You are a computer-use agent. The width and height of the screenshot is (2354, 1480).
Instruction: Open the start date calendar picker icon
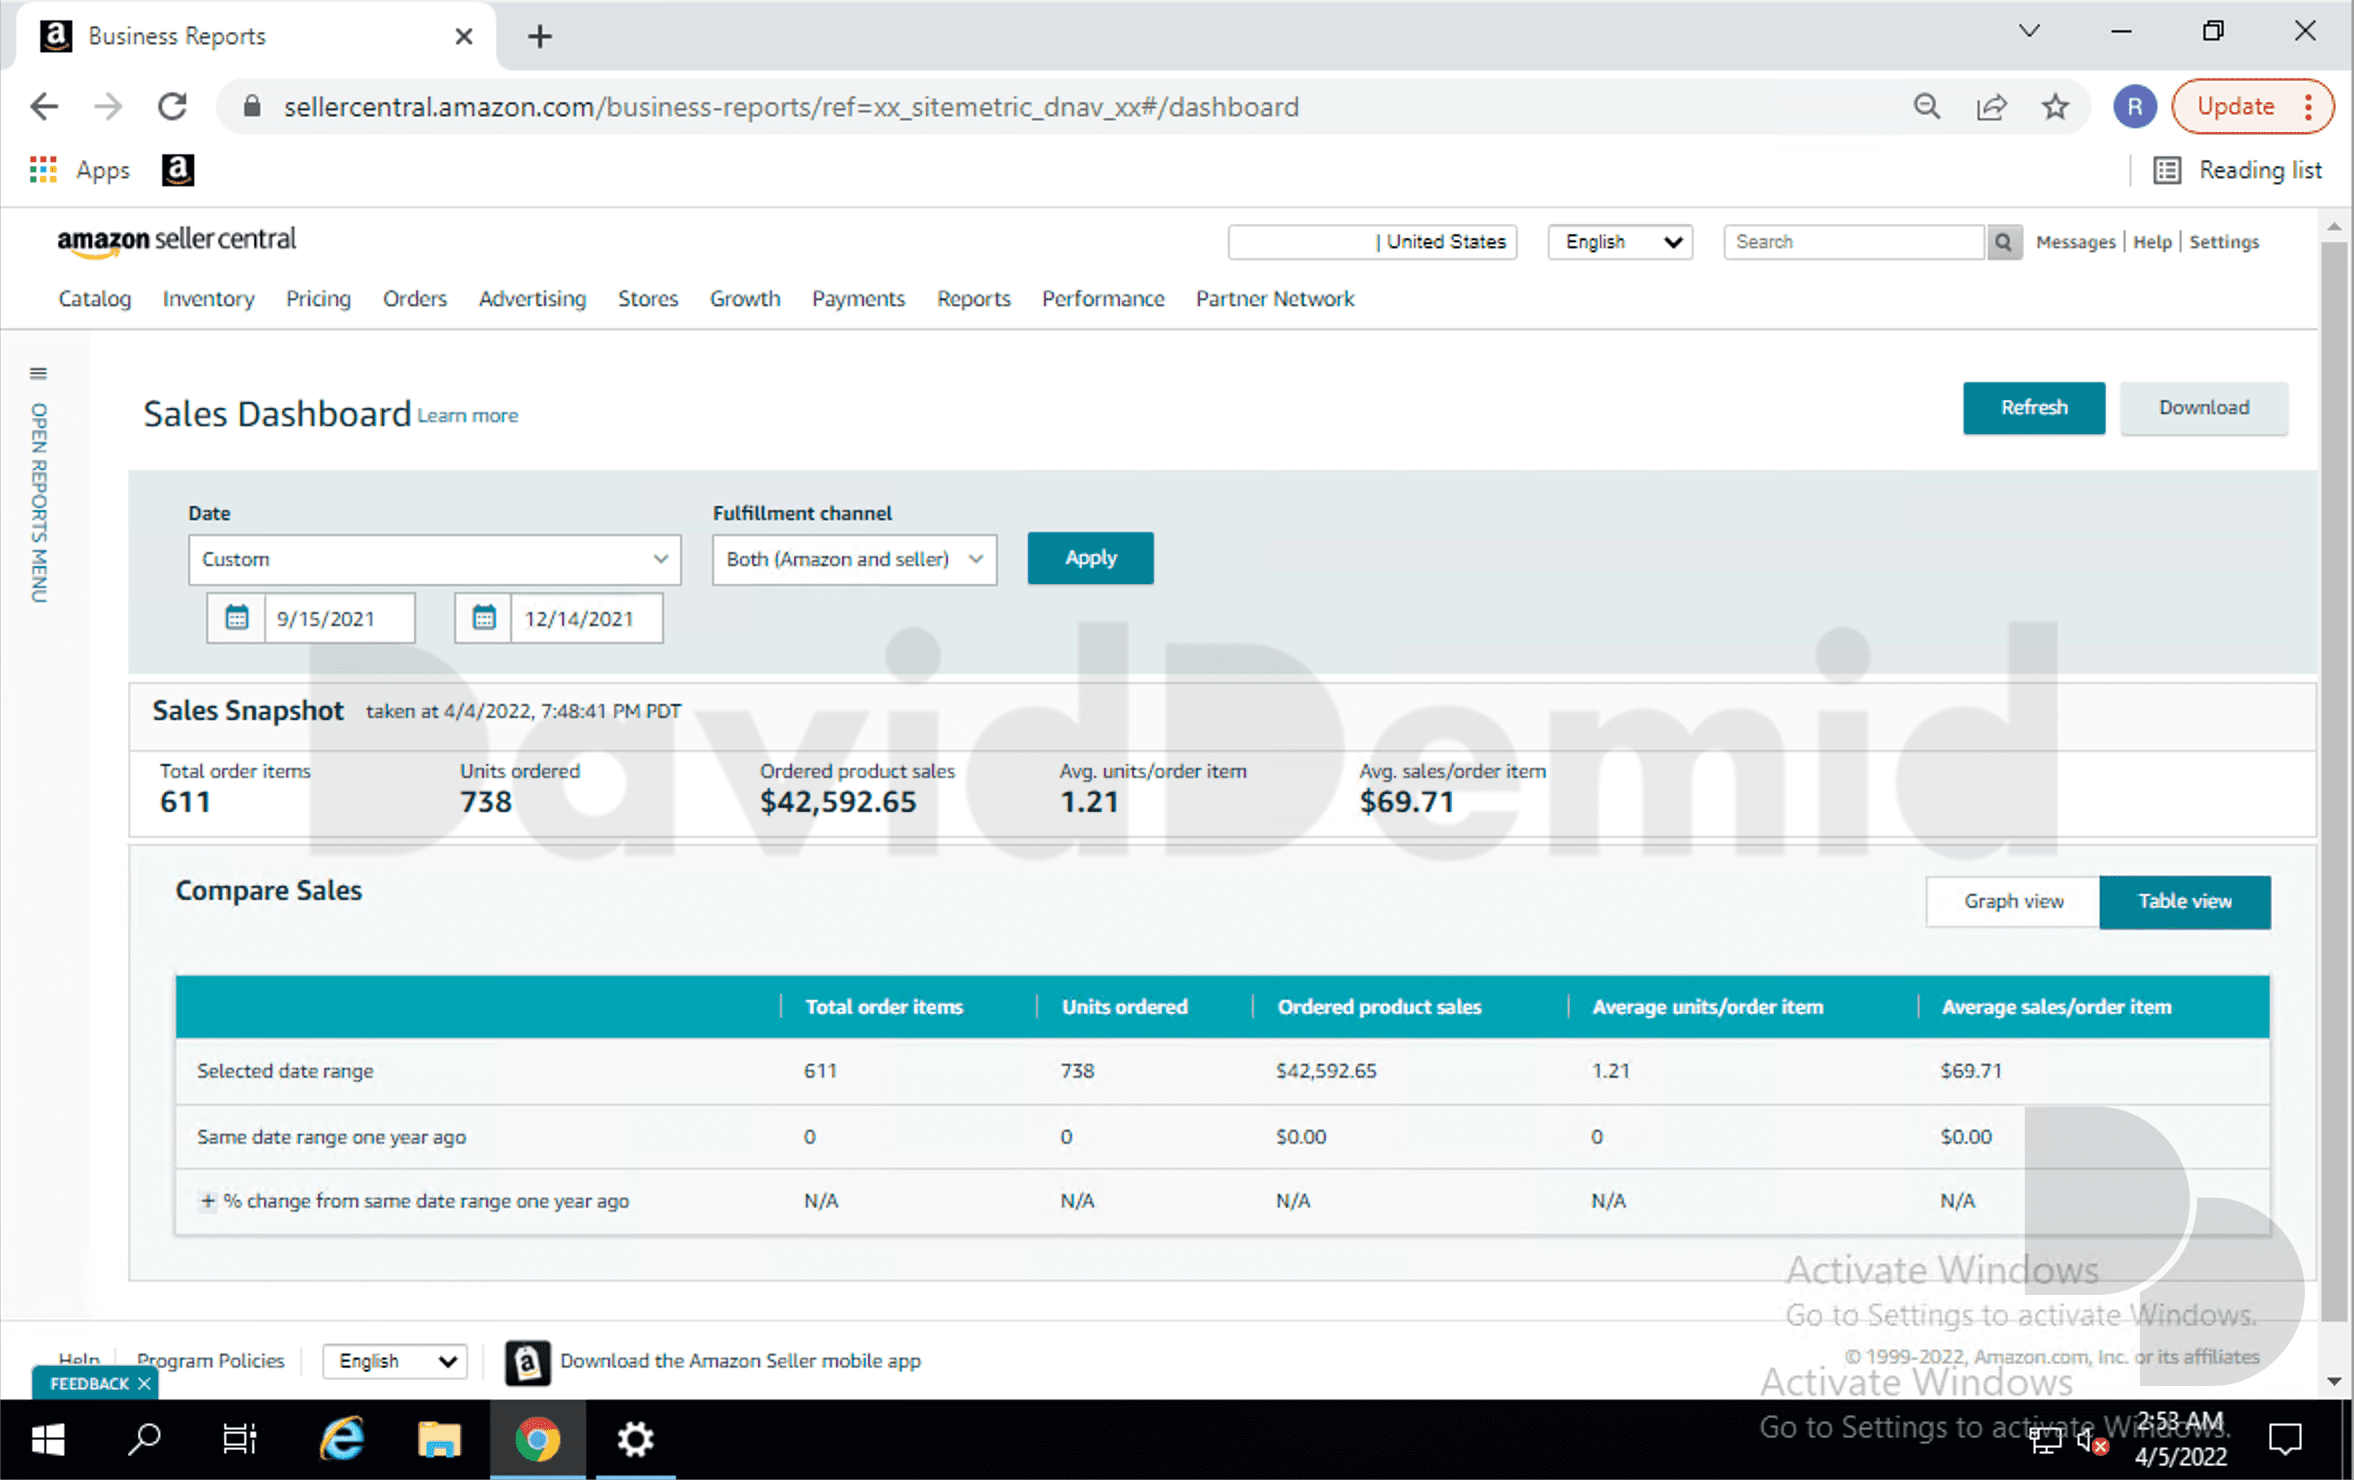pyautogui.click(x=236, y=618)
